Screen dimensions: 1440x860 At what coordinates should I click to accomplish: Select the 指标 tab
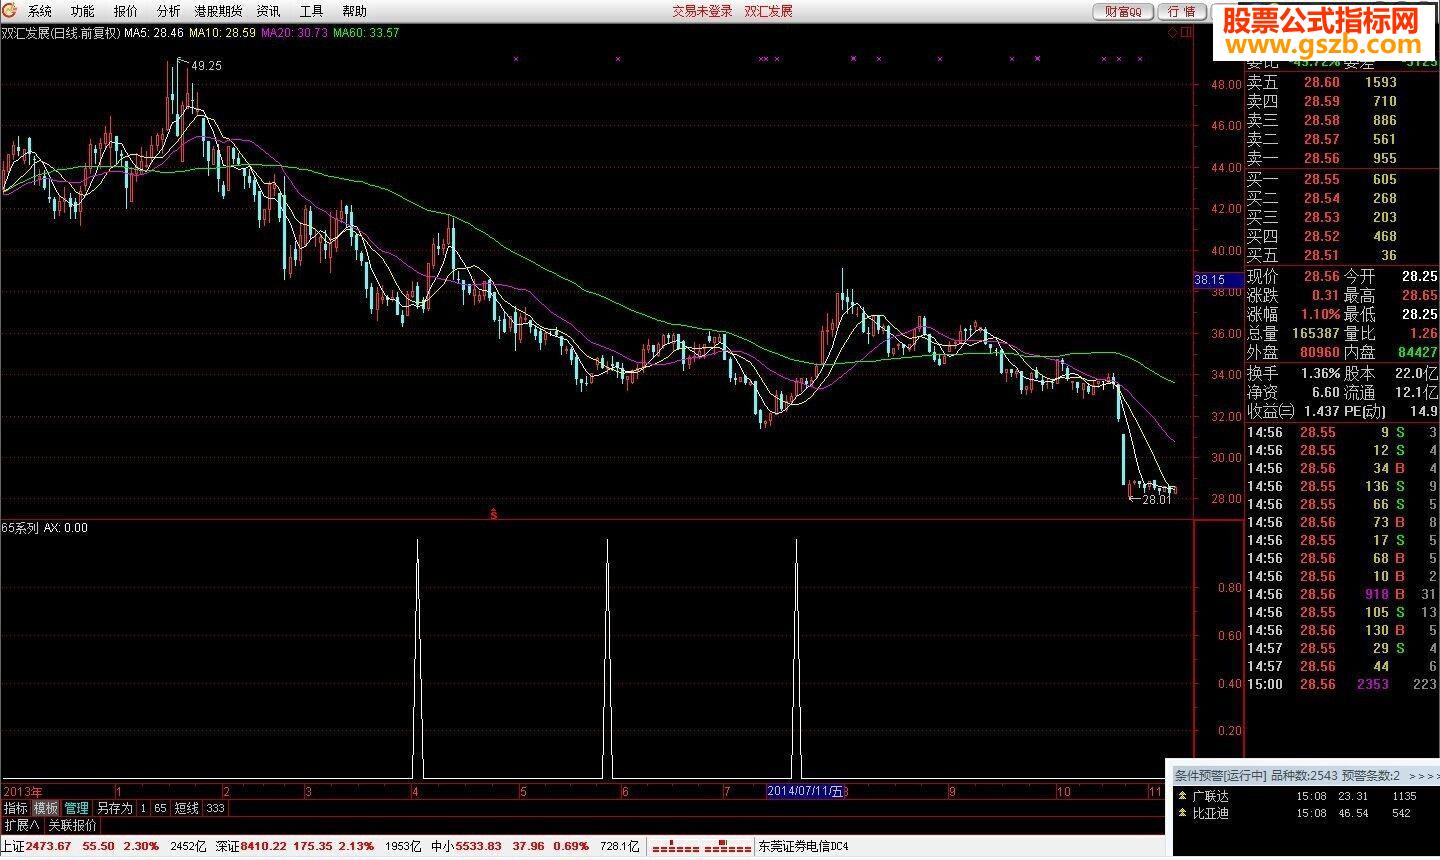tap(16, 808)
